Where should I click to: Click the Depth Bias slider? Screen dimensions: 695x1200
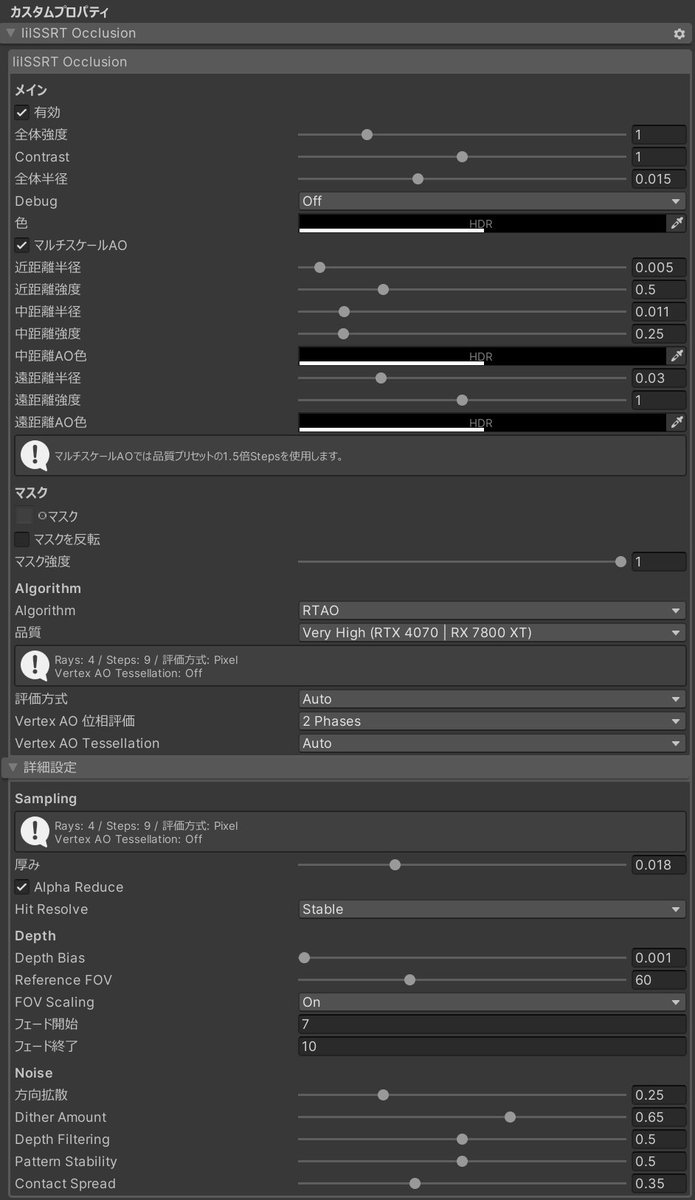click(x=462, y=958)
